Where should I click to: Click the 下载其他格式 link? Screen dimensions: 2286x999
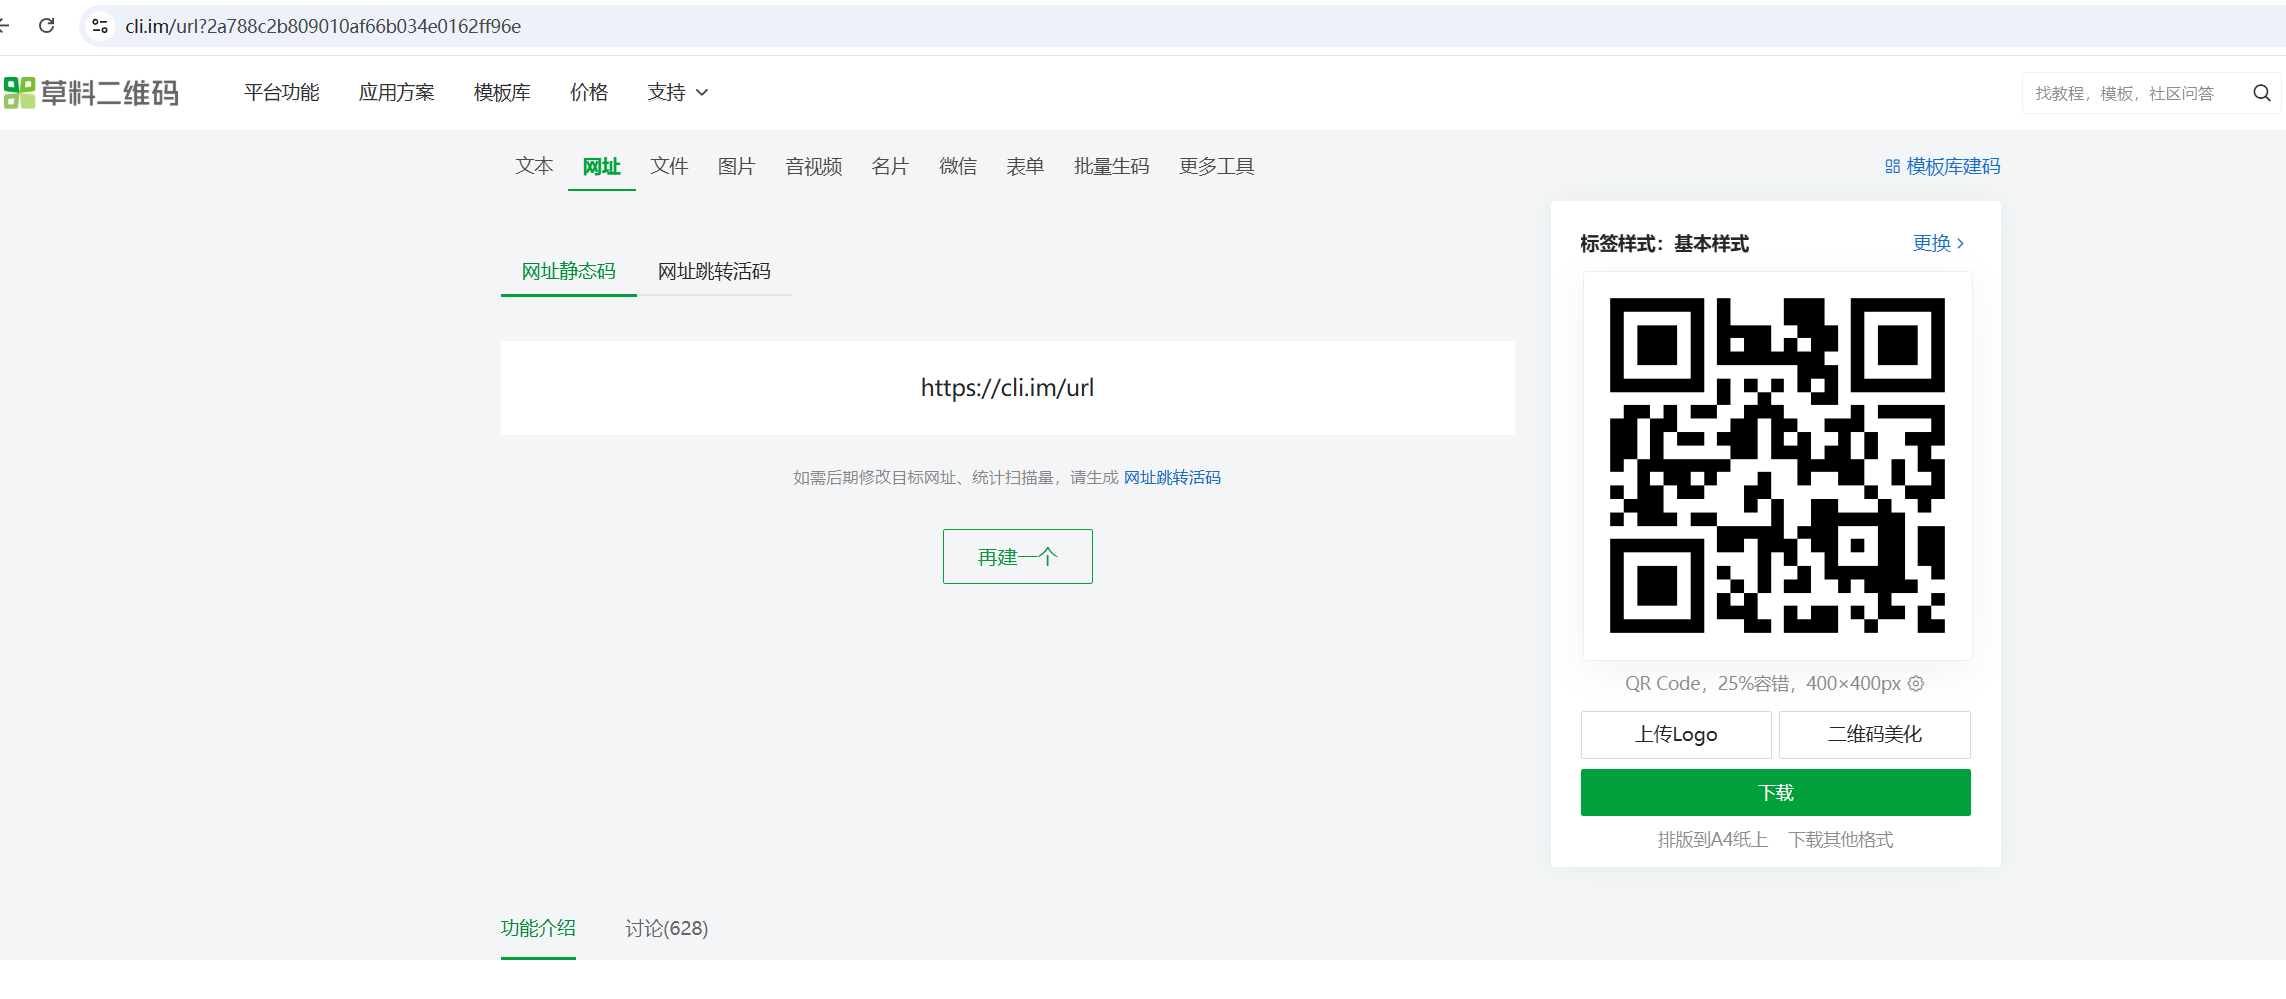click(x=1841, y=840)
